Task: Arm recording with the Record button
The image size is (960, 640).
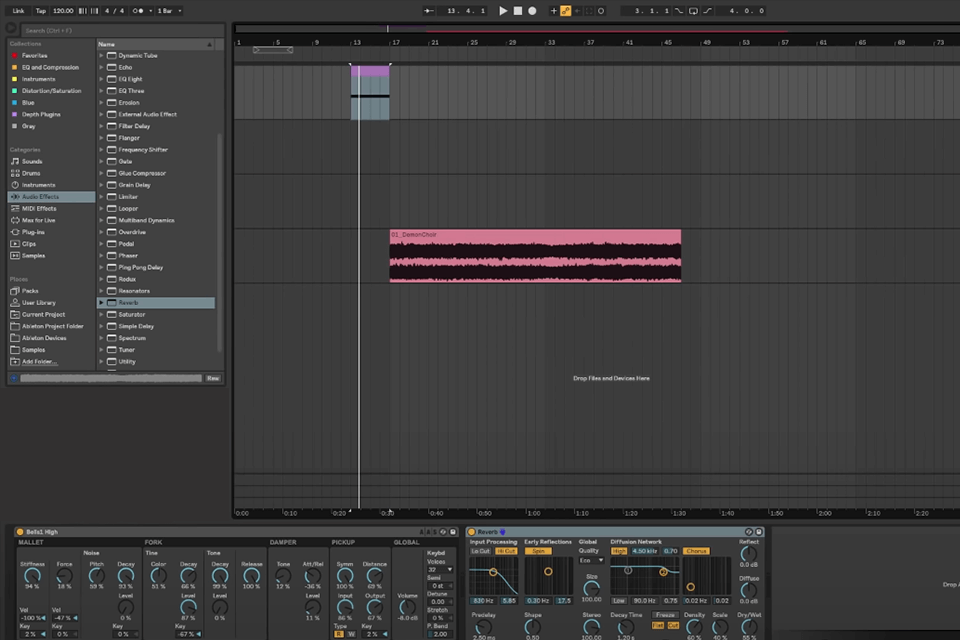Action: point(531,11)
